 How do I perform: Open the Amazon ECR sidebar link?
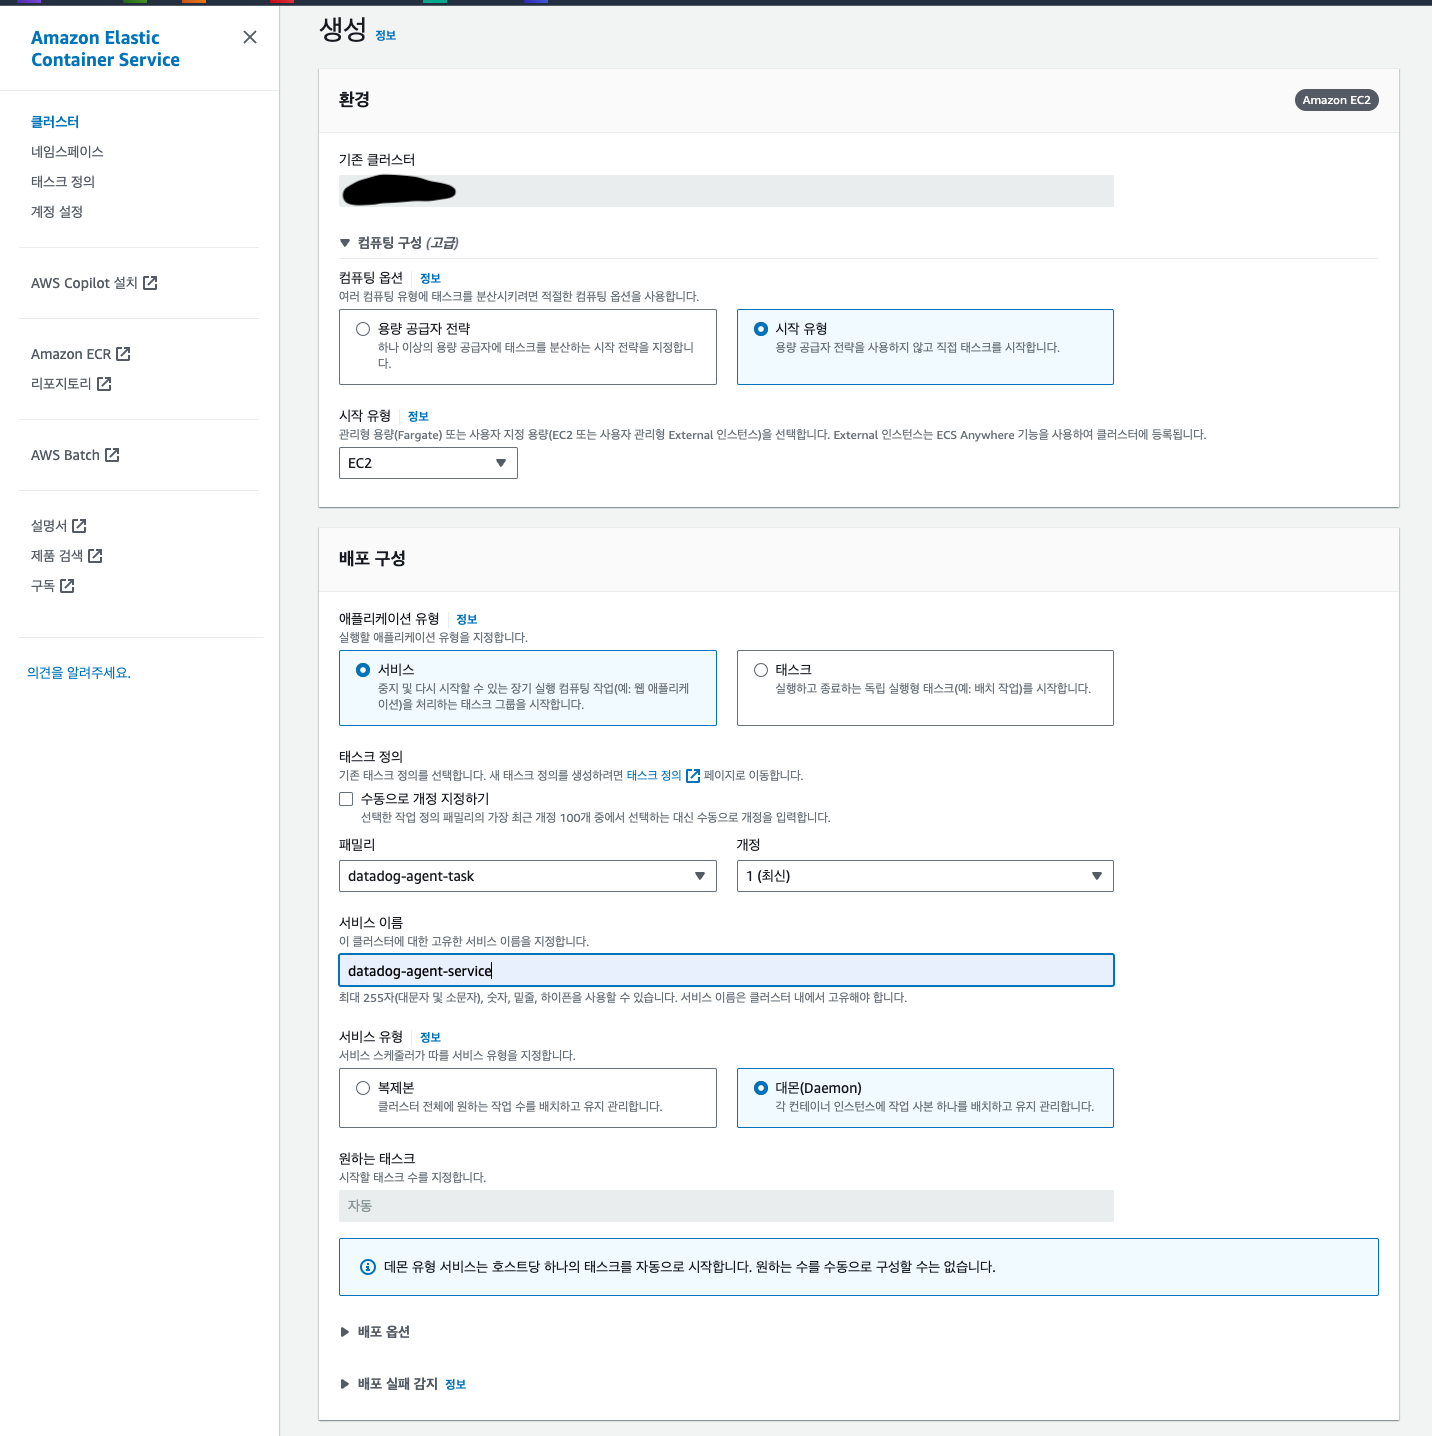coord(71,354)
